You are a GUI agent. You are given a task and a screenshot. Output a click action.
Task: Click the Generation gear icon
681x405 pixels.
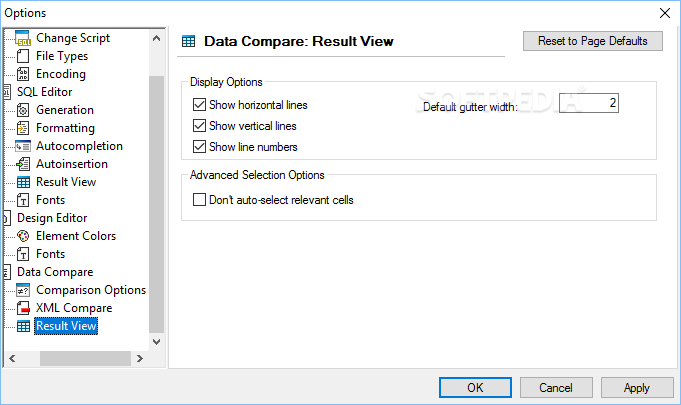click(24, 110)
